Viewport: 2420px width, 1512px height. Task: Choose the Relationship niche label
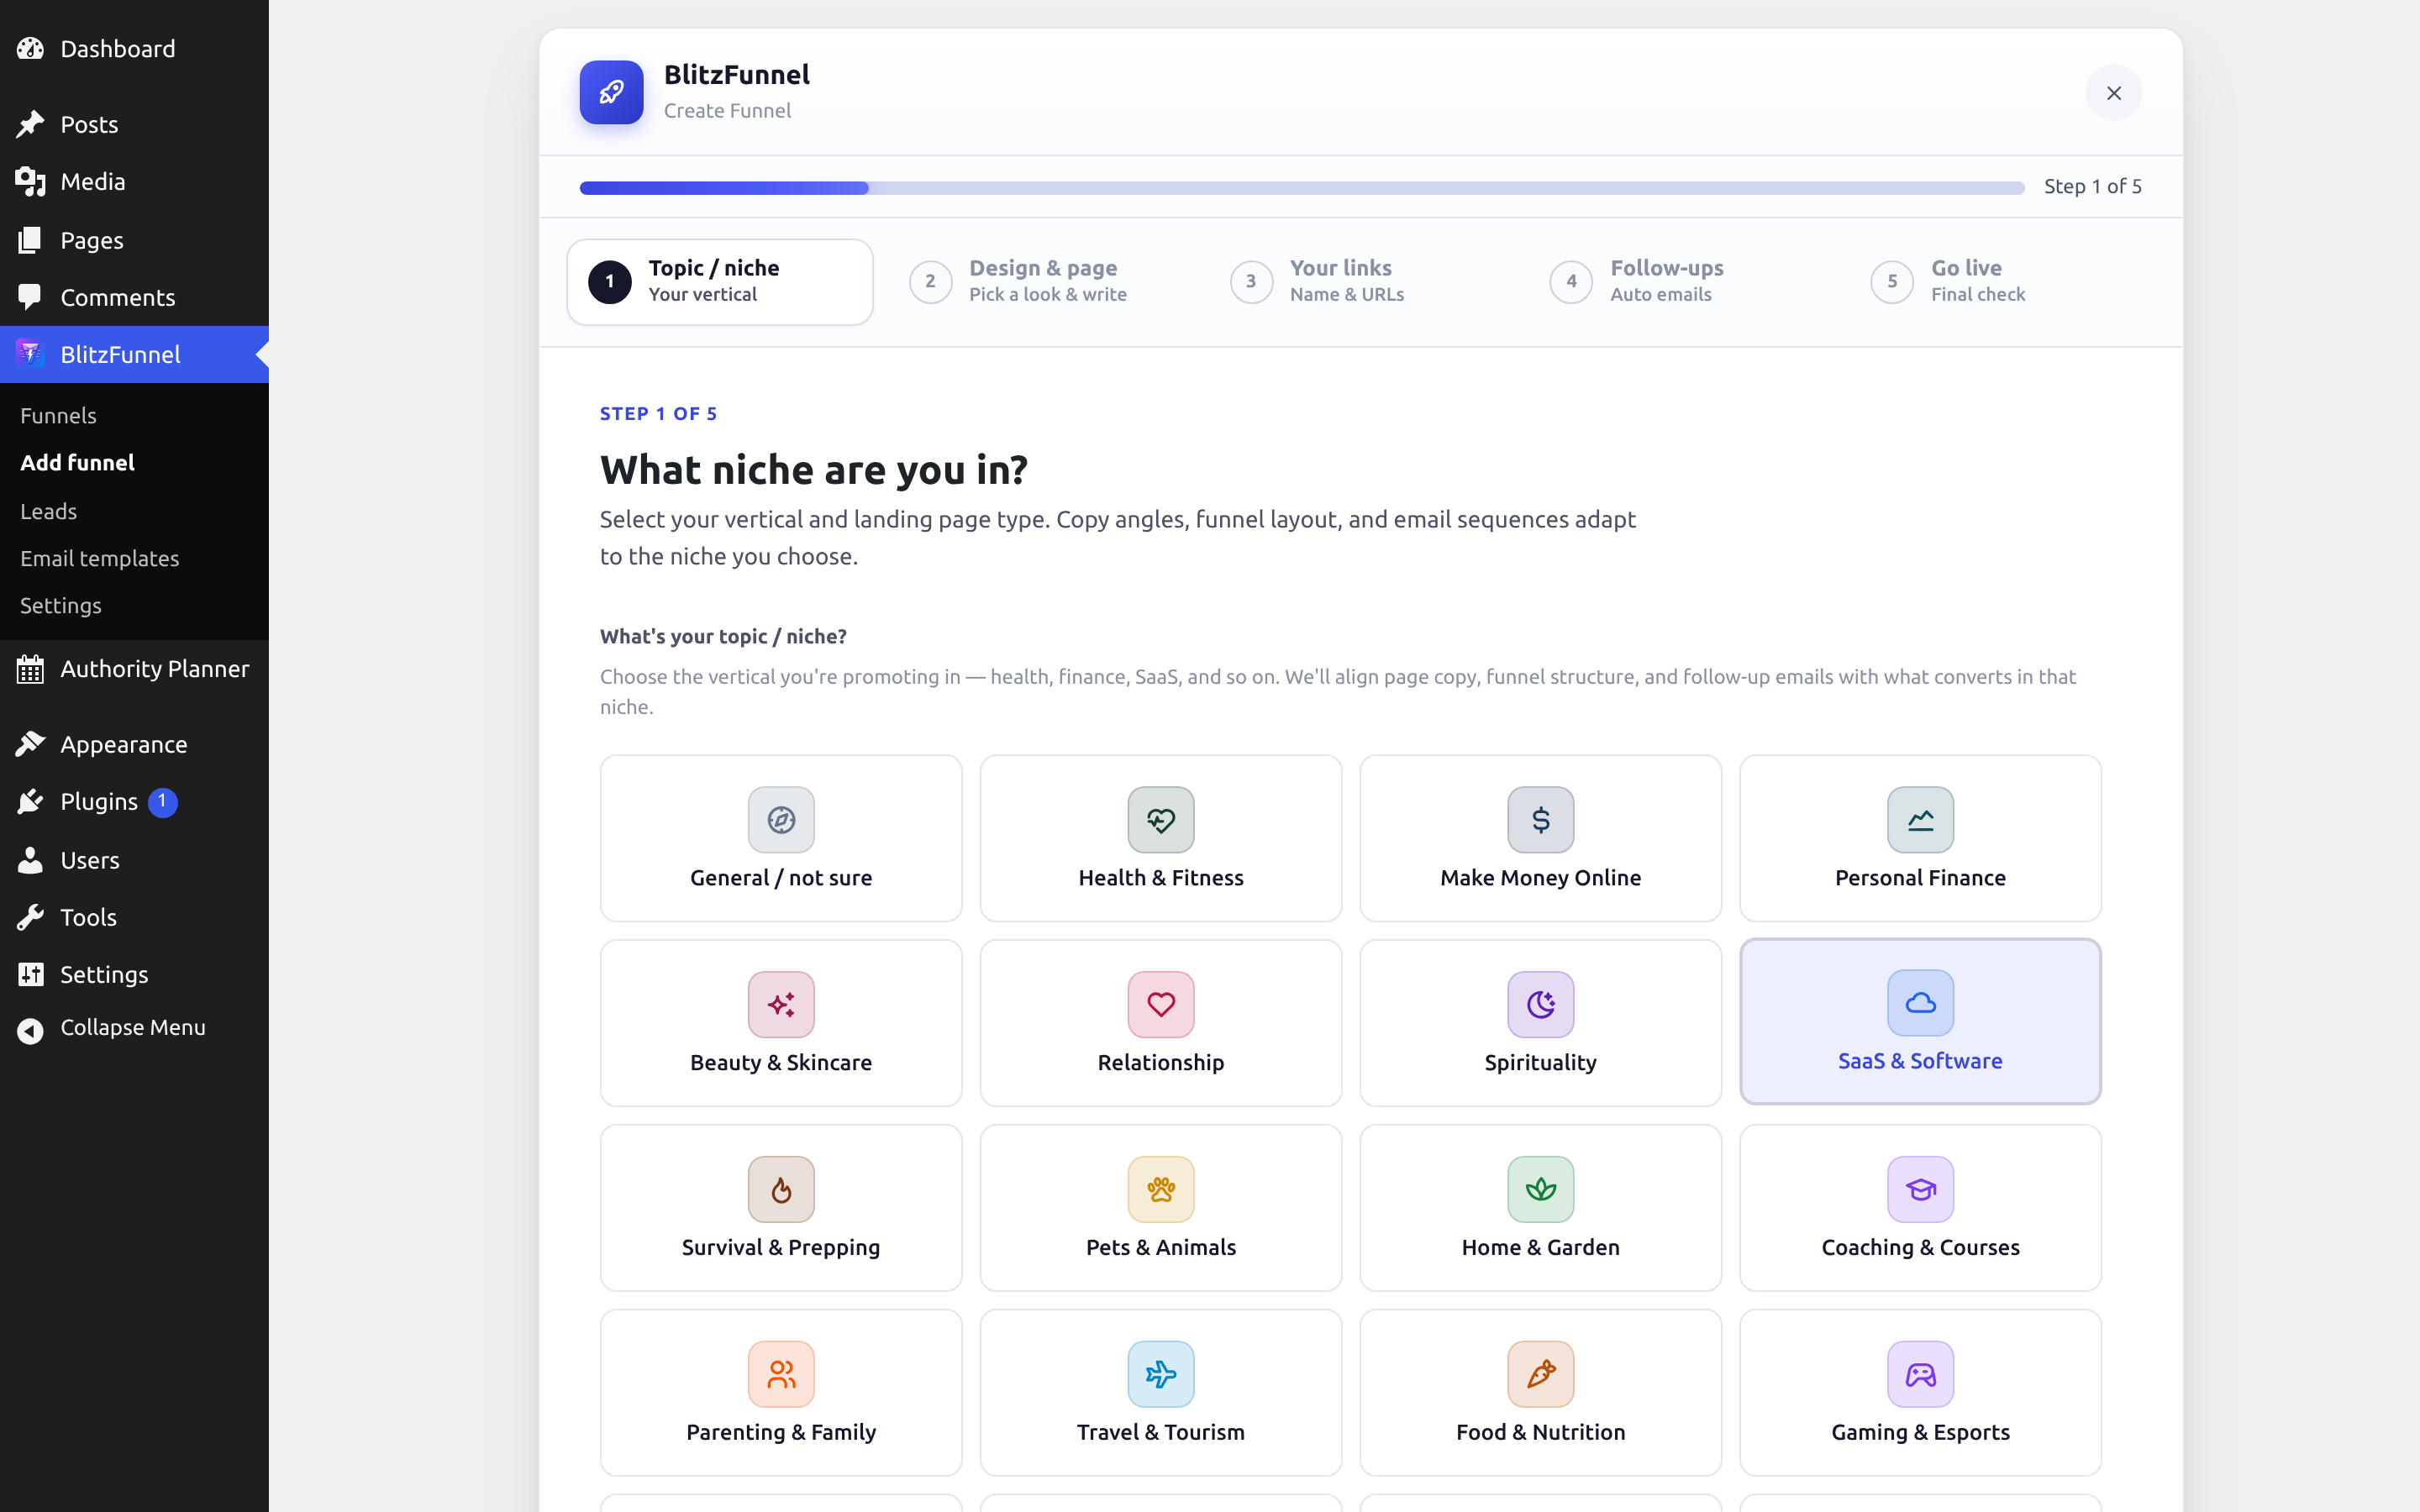1160,1062
